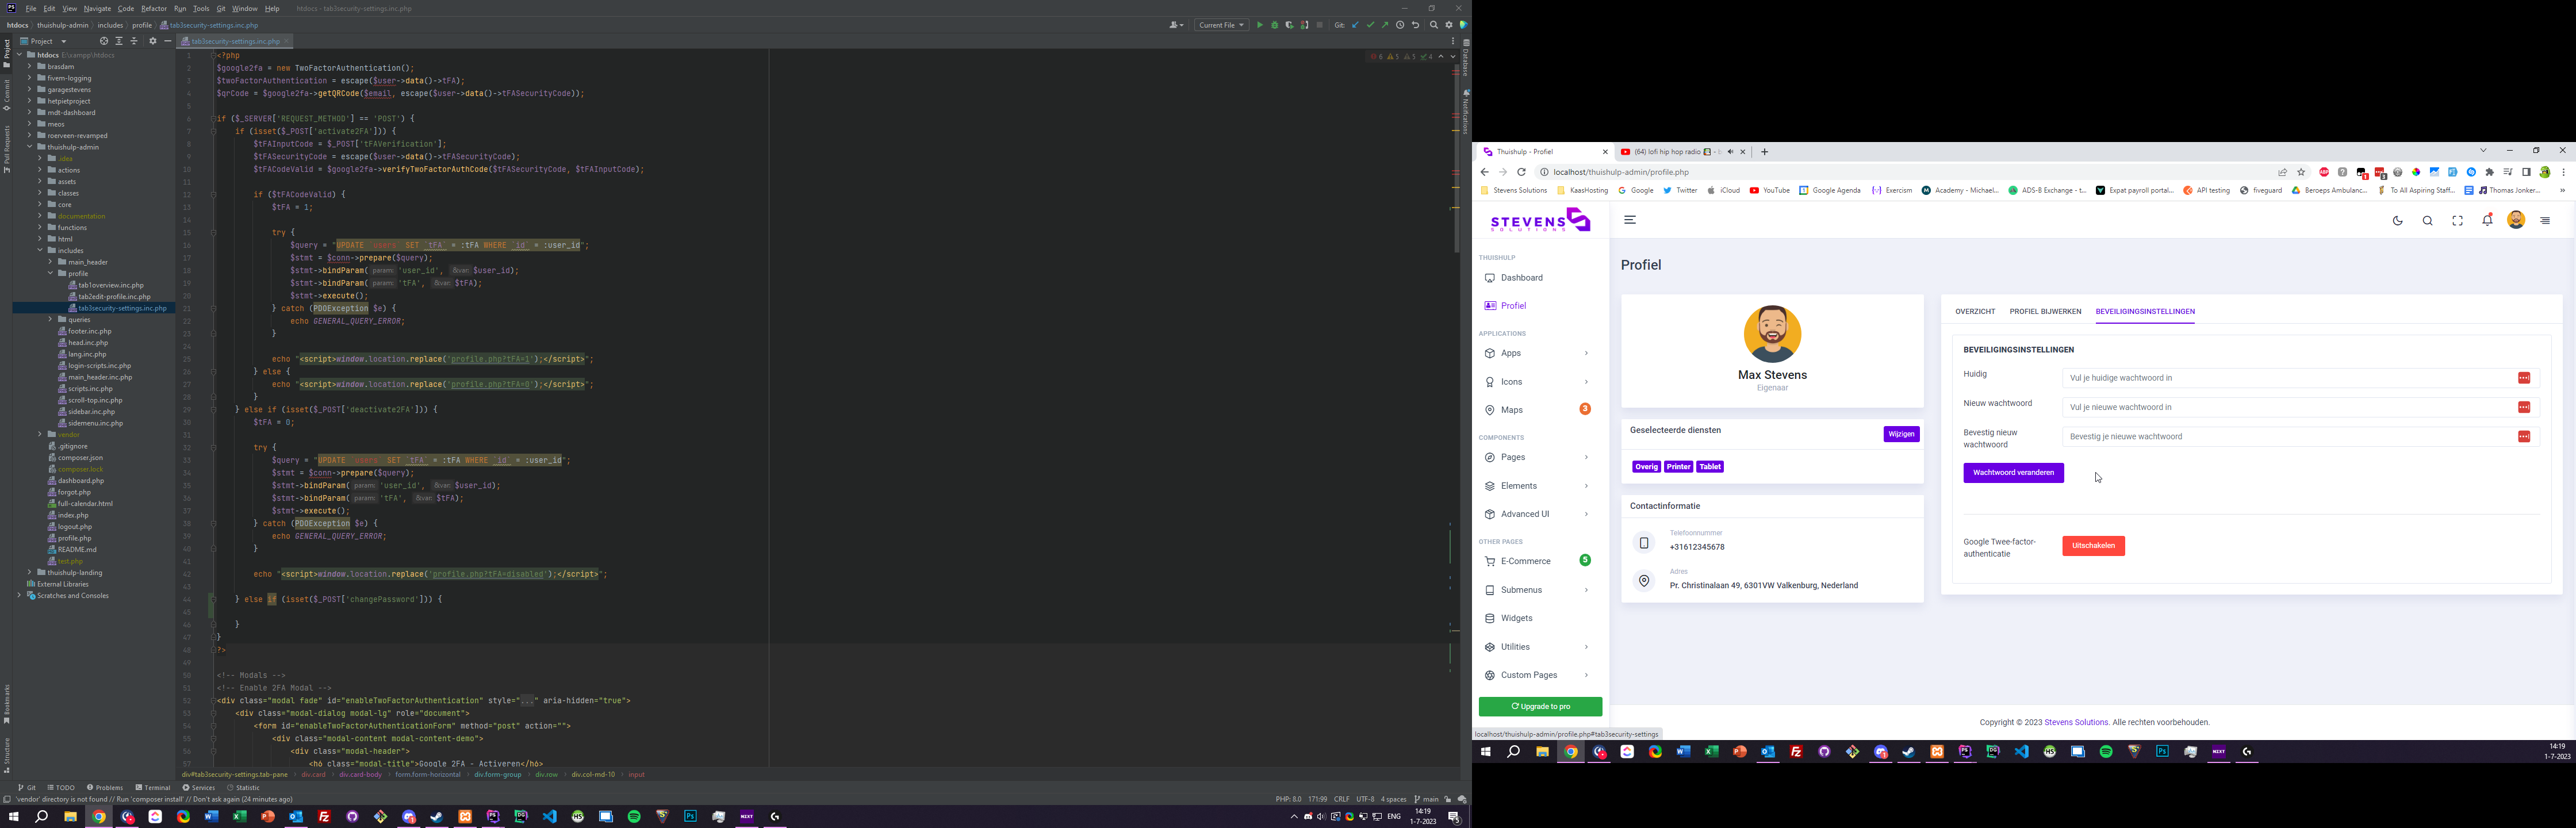Click the Git update project arrow
Screen dimensions: 2576x828
[x=1356, y=25]
